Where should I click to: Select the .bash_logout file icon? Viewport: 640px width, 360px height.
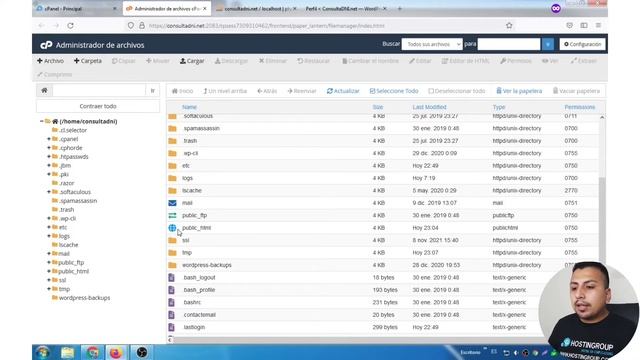pyautogui.click(x=171, y=278)
